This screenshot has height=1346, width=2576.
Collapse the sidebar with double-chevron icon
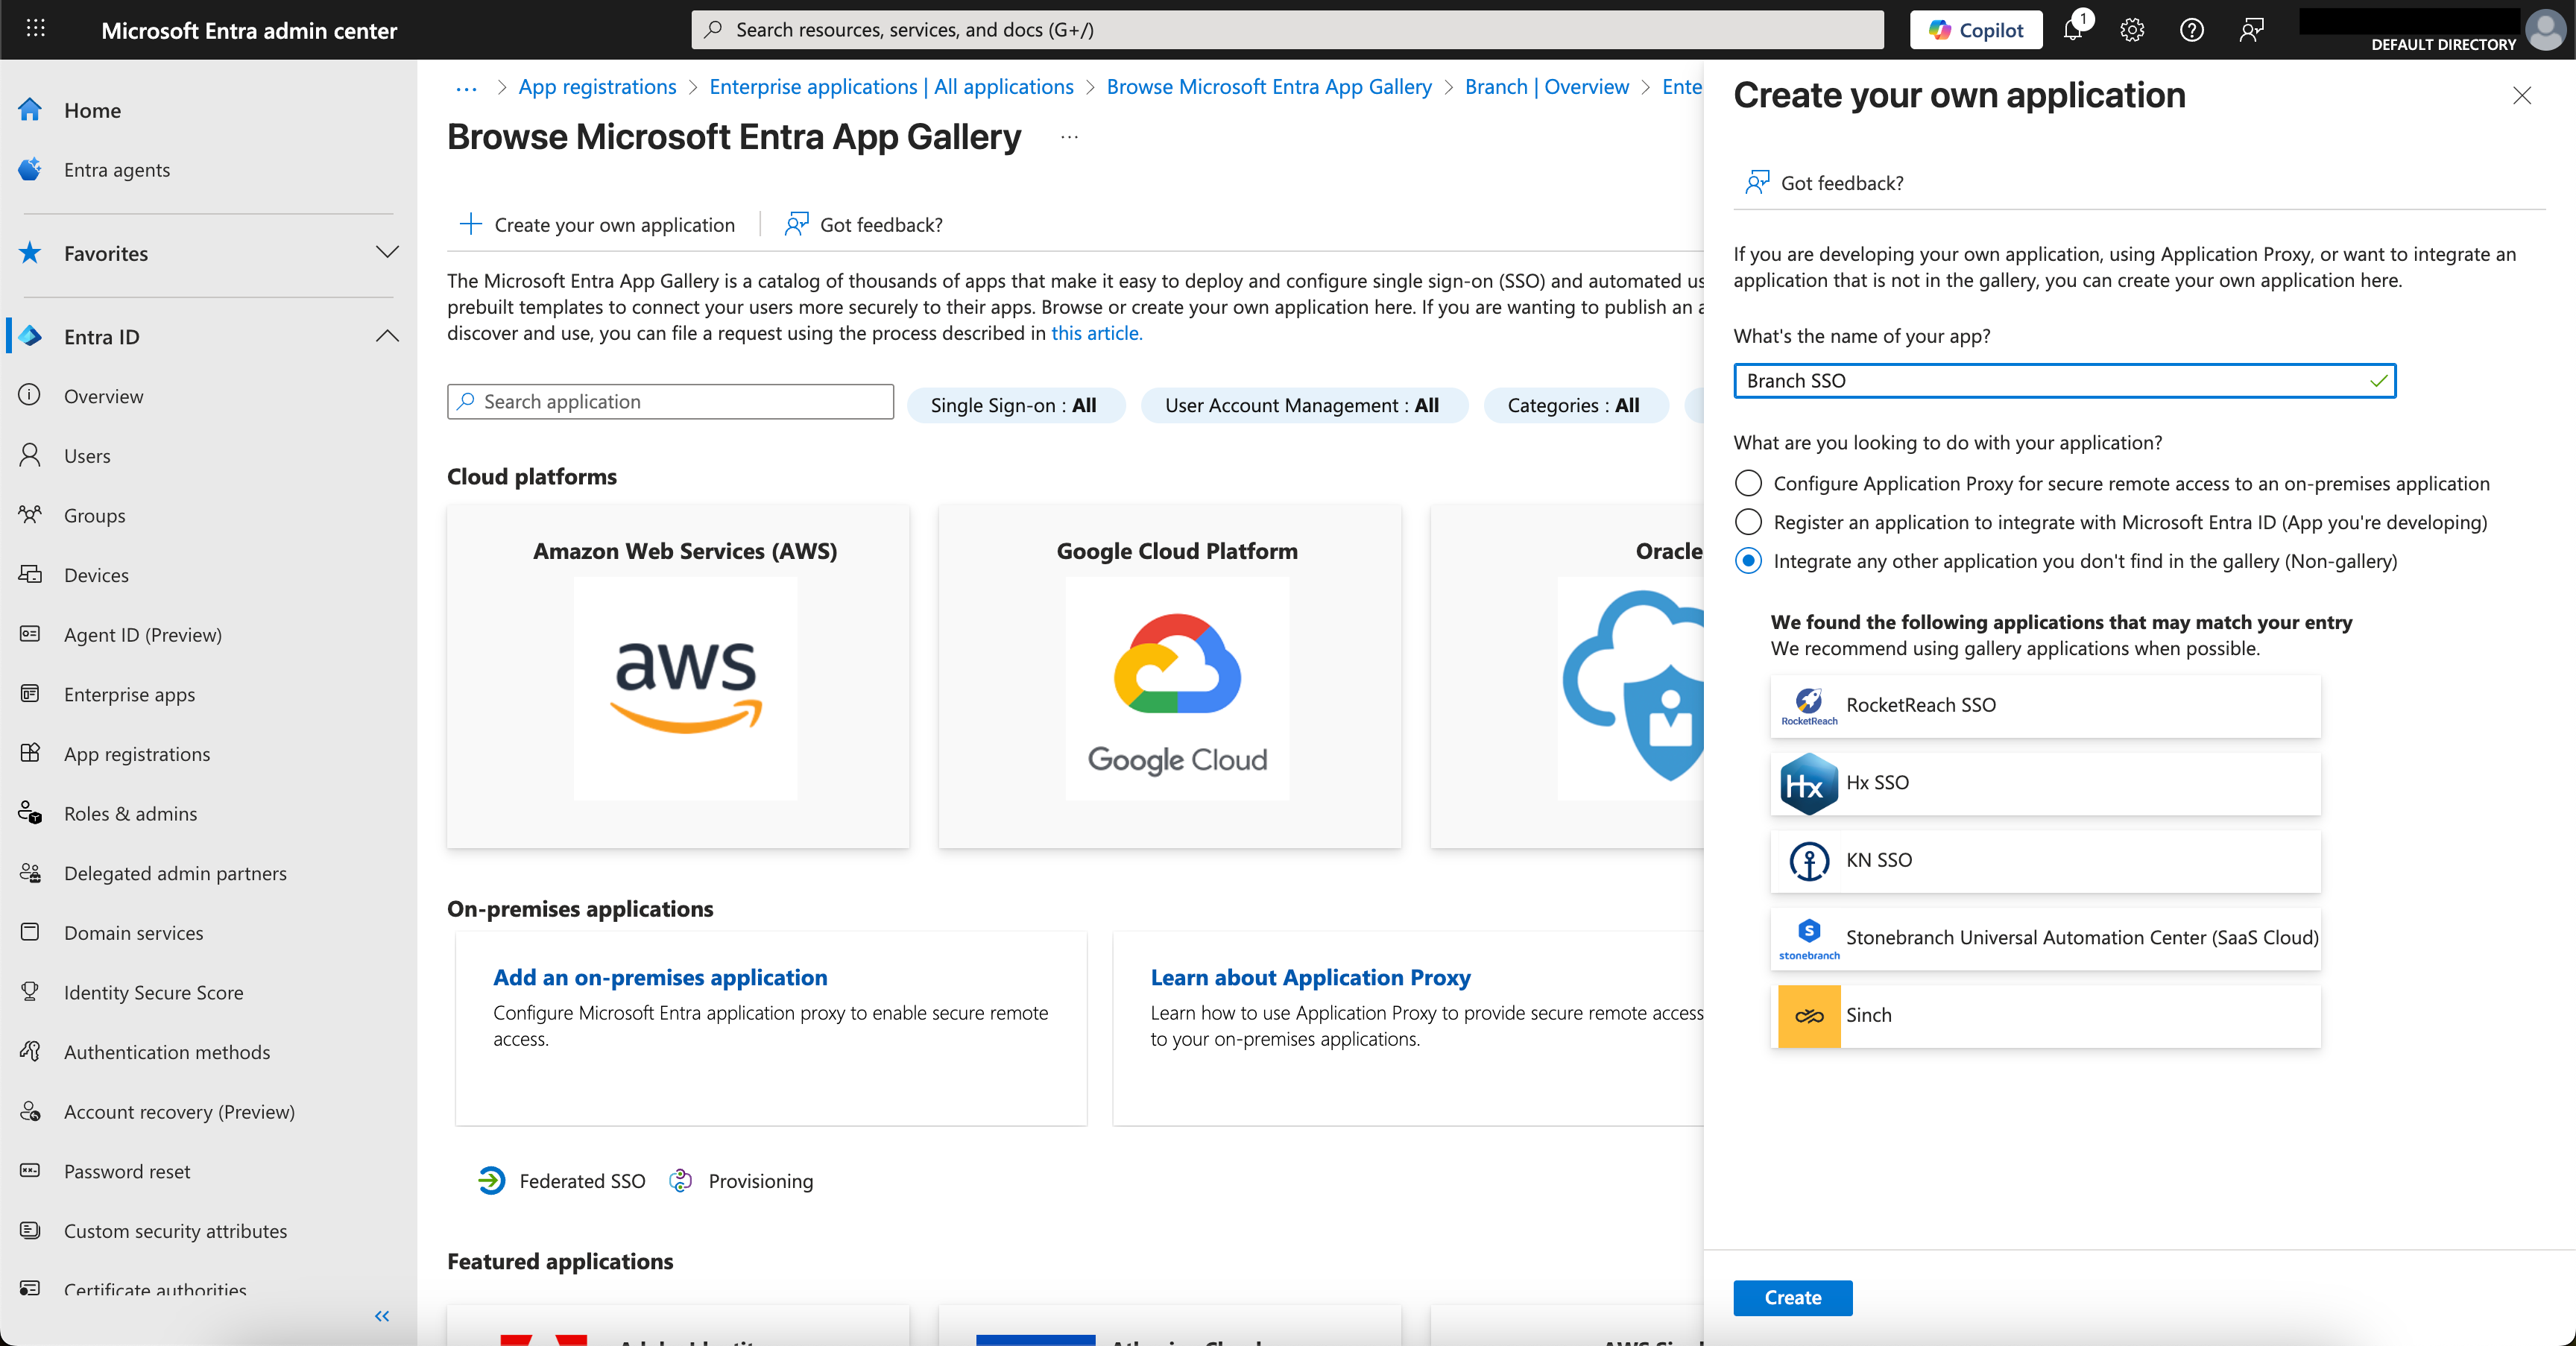(382, 1316)
